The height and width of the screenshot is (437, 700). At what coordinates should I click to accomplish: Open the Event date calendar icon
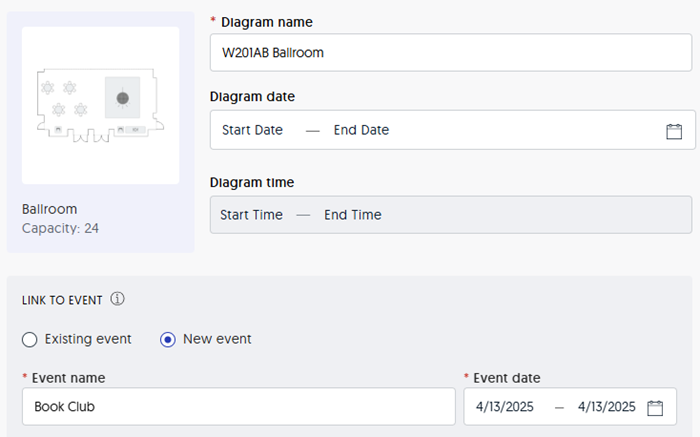655,408
